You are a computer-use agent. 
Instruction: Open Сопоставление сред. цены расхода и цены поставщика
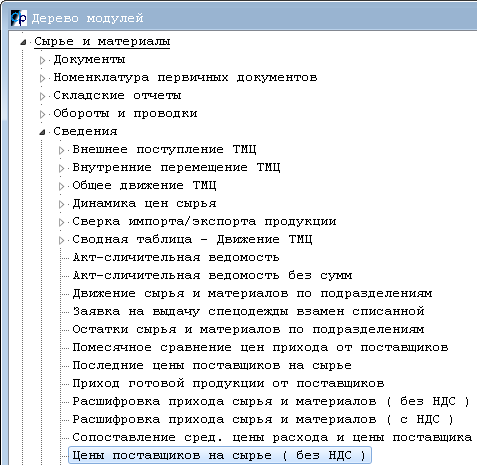pos(272,438)
